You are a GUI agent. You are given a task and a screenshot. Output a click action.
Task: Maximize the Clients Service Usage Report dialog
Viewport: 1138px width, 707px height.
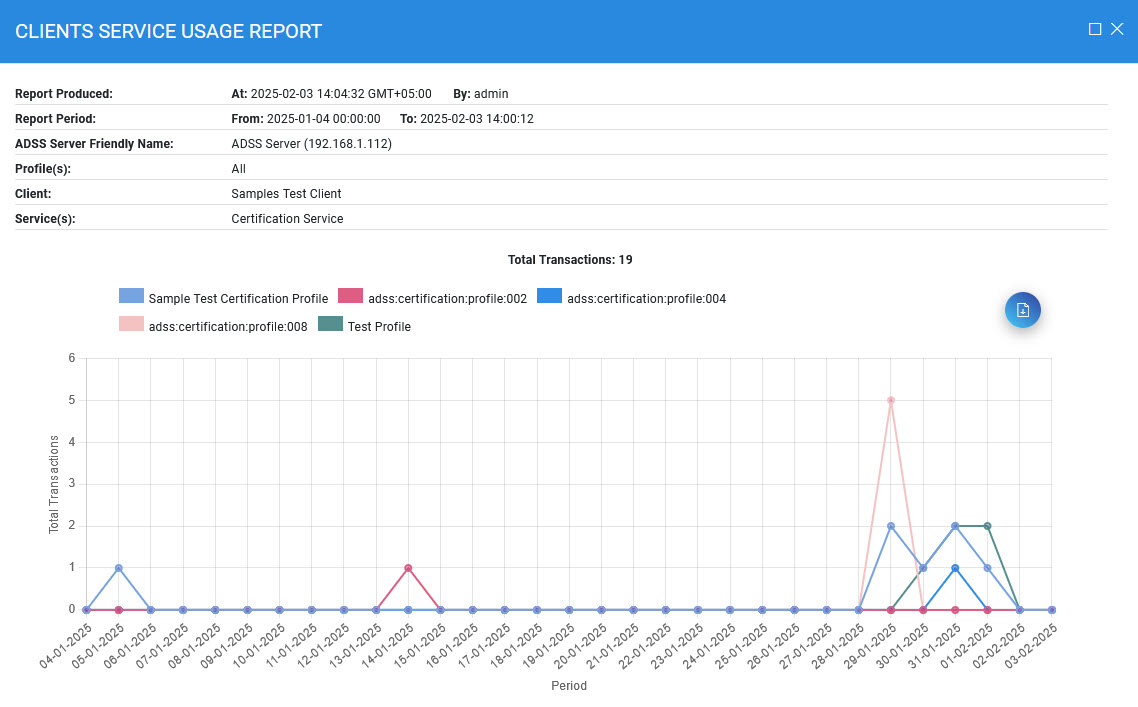(1095, 30)
